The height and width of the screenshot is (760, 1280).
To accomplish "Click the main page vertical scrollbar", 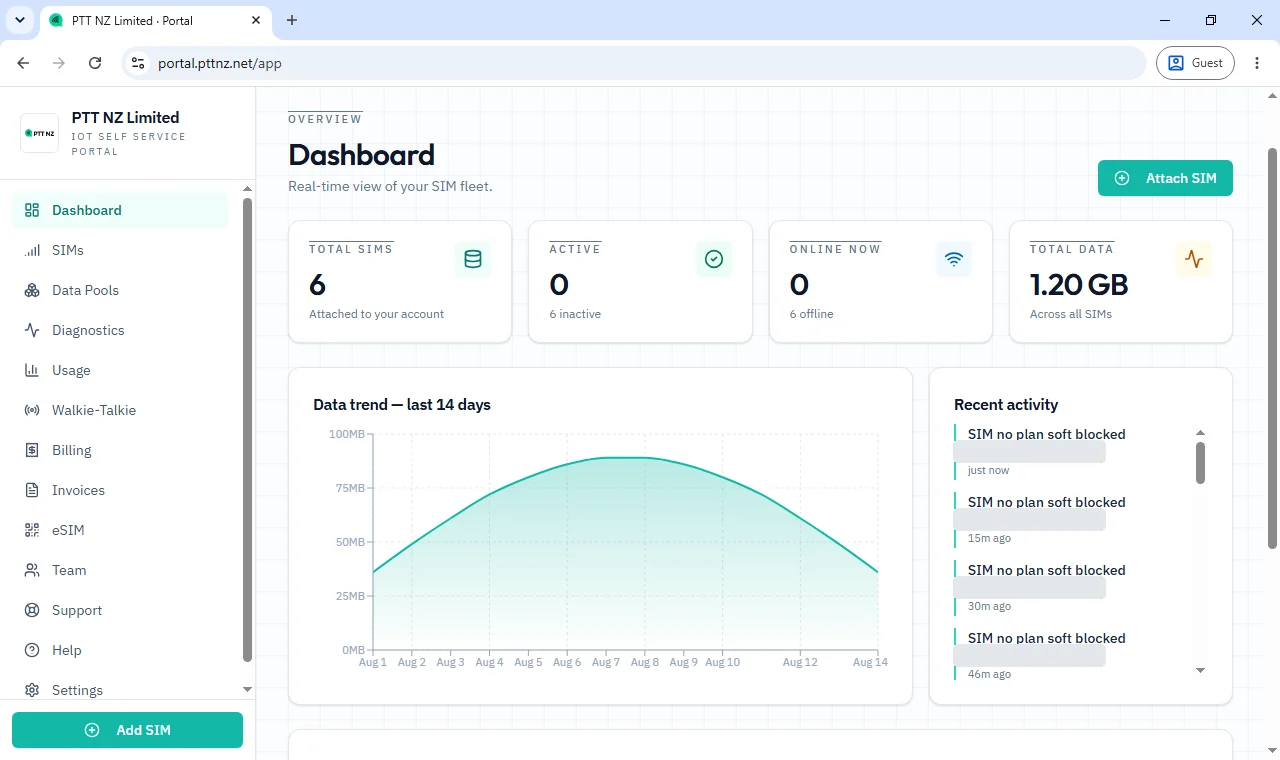I will 1273,348.
